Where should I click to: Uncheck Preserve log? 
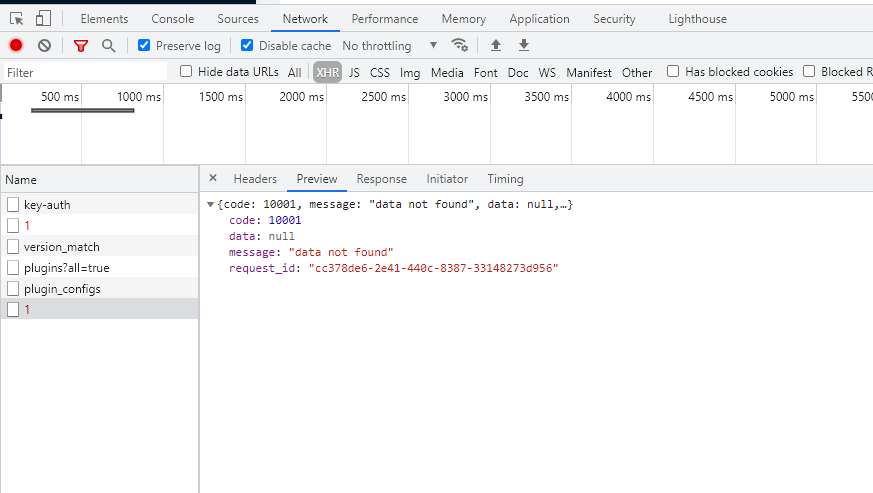[x=144, y=45]
